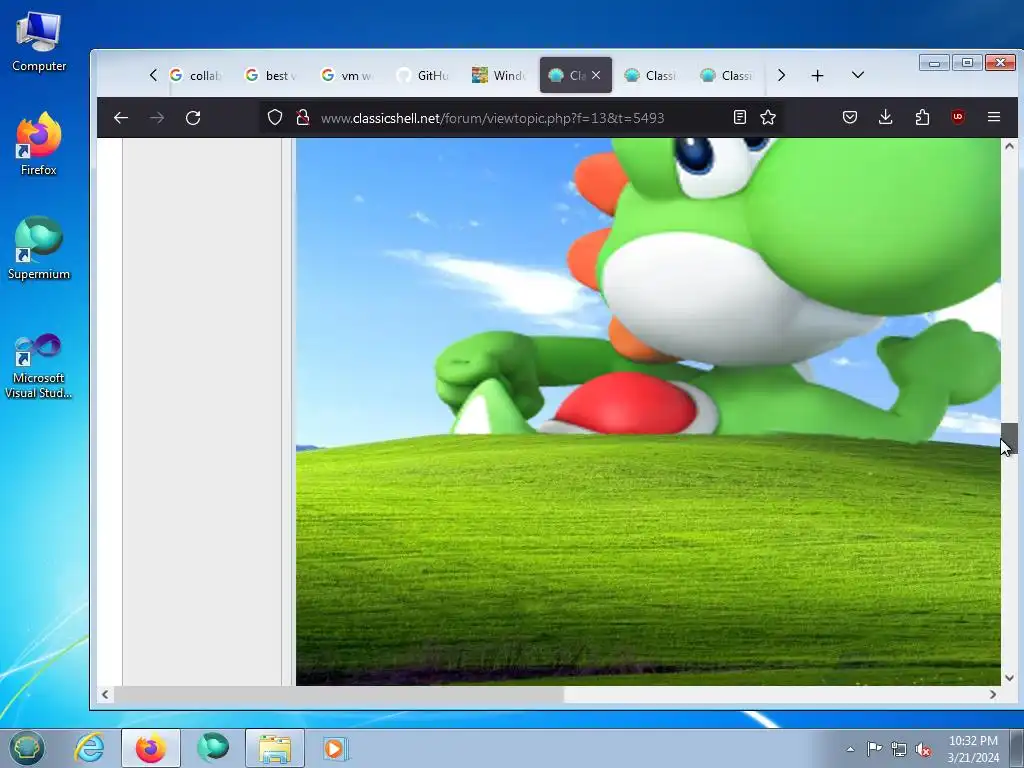Close the active Classic Shell tab

pos(596,76)
